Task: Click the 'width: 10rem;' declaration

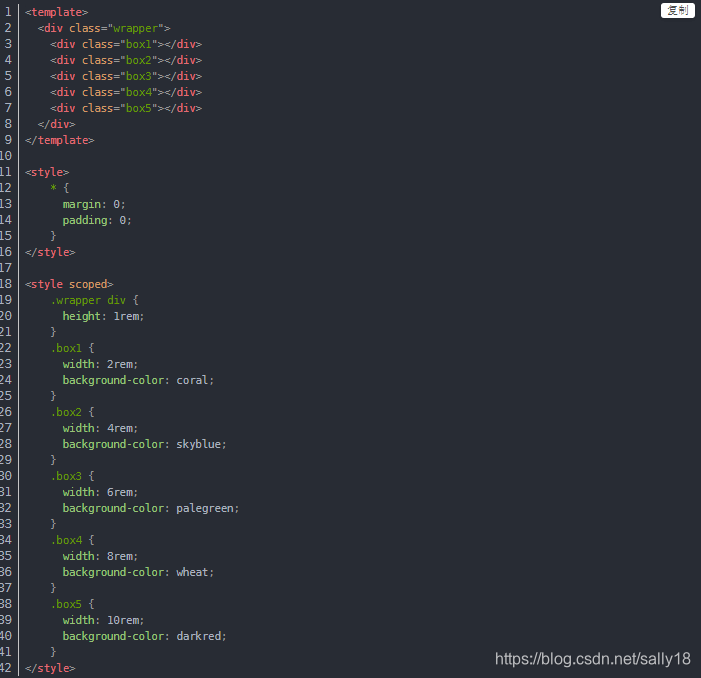Action: [103, 620]
